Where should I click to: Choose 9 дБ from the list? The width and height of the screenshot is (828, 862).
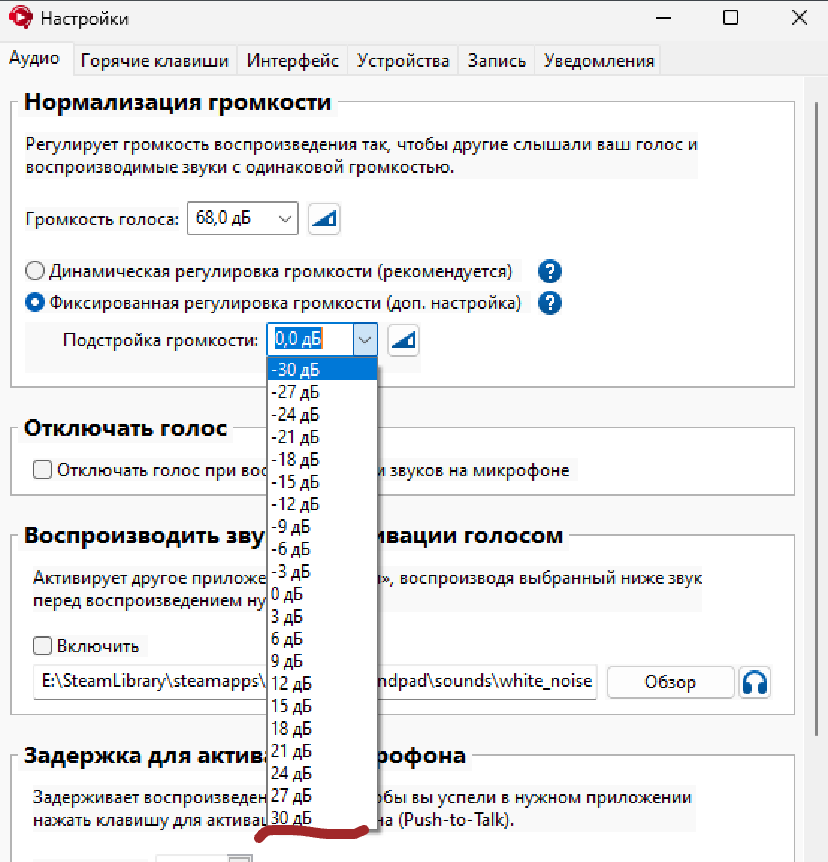[x=322, y=661]
